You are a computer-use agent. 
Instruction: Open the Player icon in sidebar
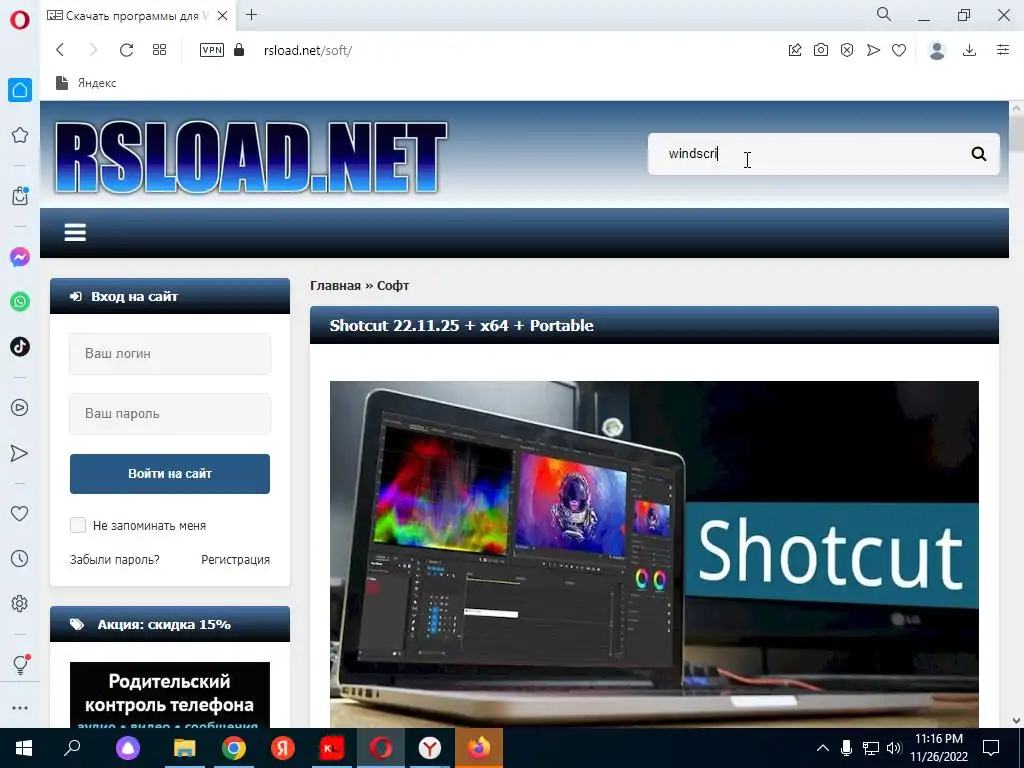[20, 408]
